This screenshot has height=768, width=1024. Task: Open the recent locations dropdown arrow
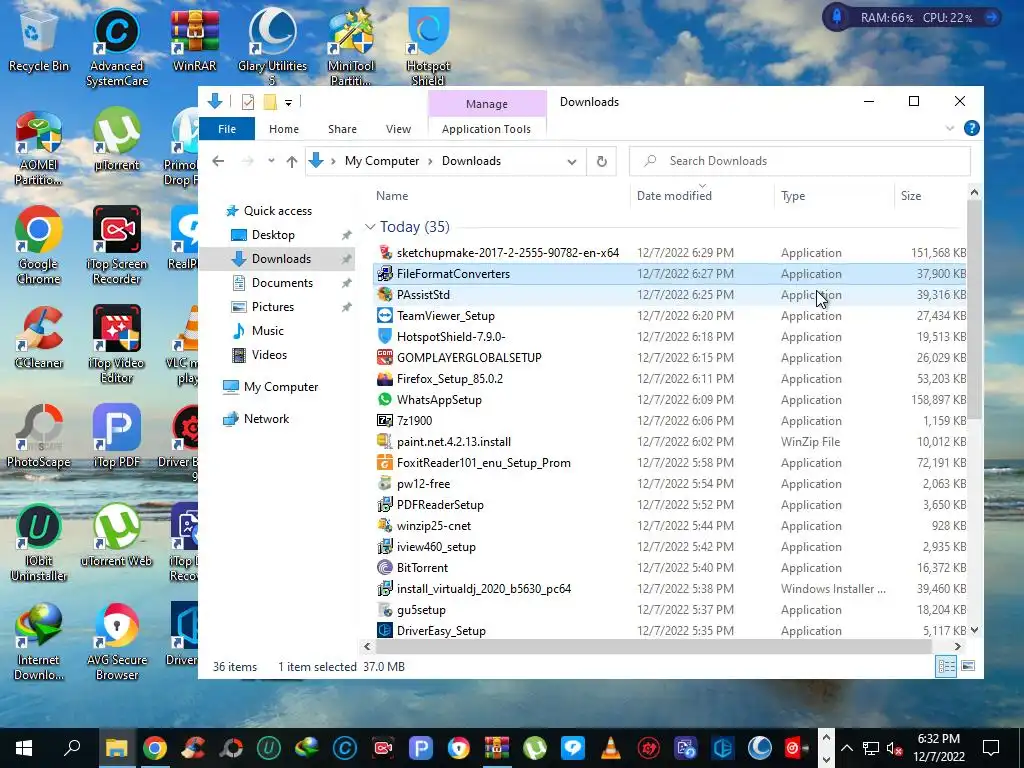click(271, 161)
